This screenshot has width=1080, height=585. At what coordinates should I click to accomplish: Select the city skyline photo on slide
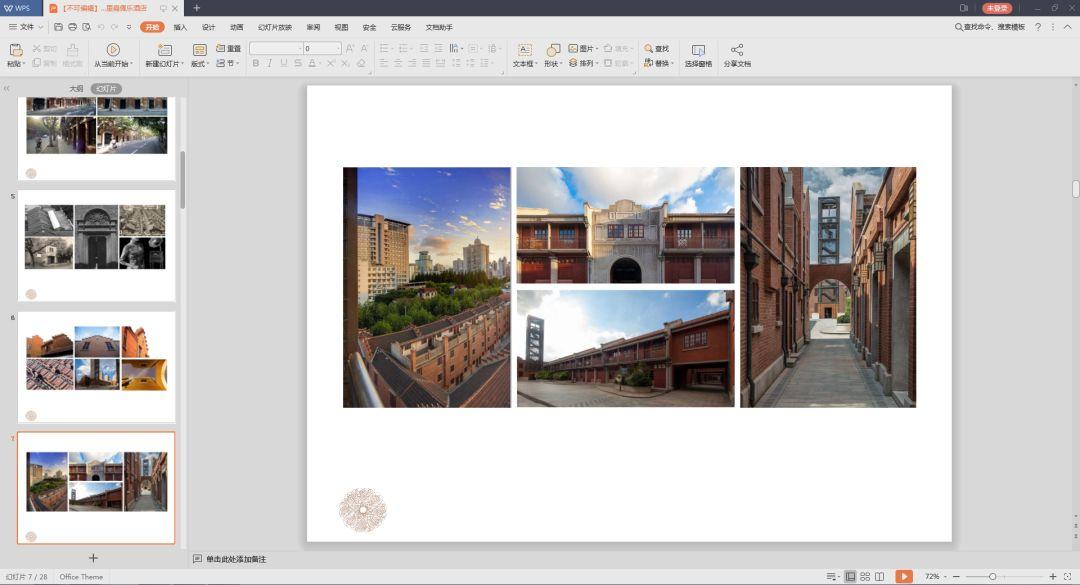tap(427, 287)
